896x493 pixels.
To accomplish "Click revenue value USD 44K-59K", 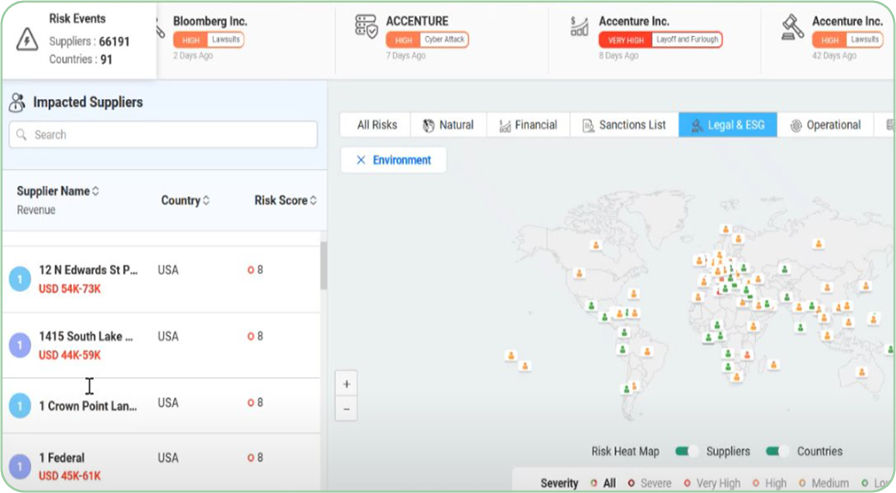I will (70, 355).
